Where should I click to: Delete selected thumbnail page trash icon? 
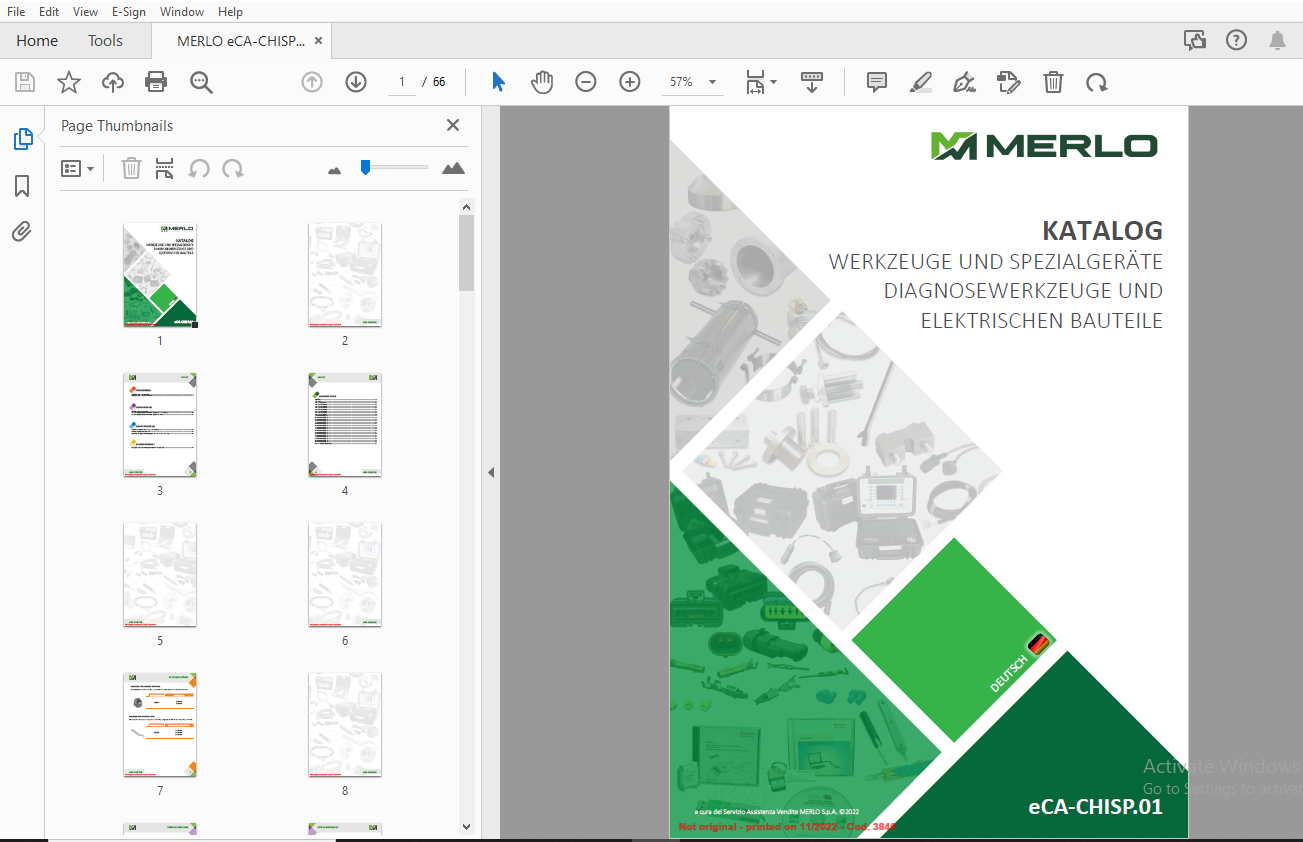coord(131,168)
